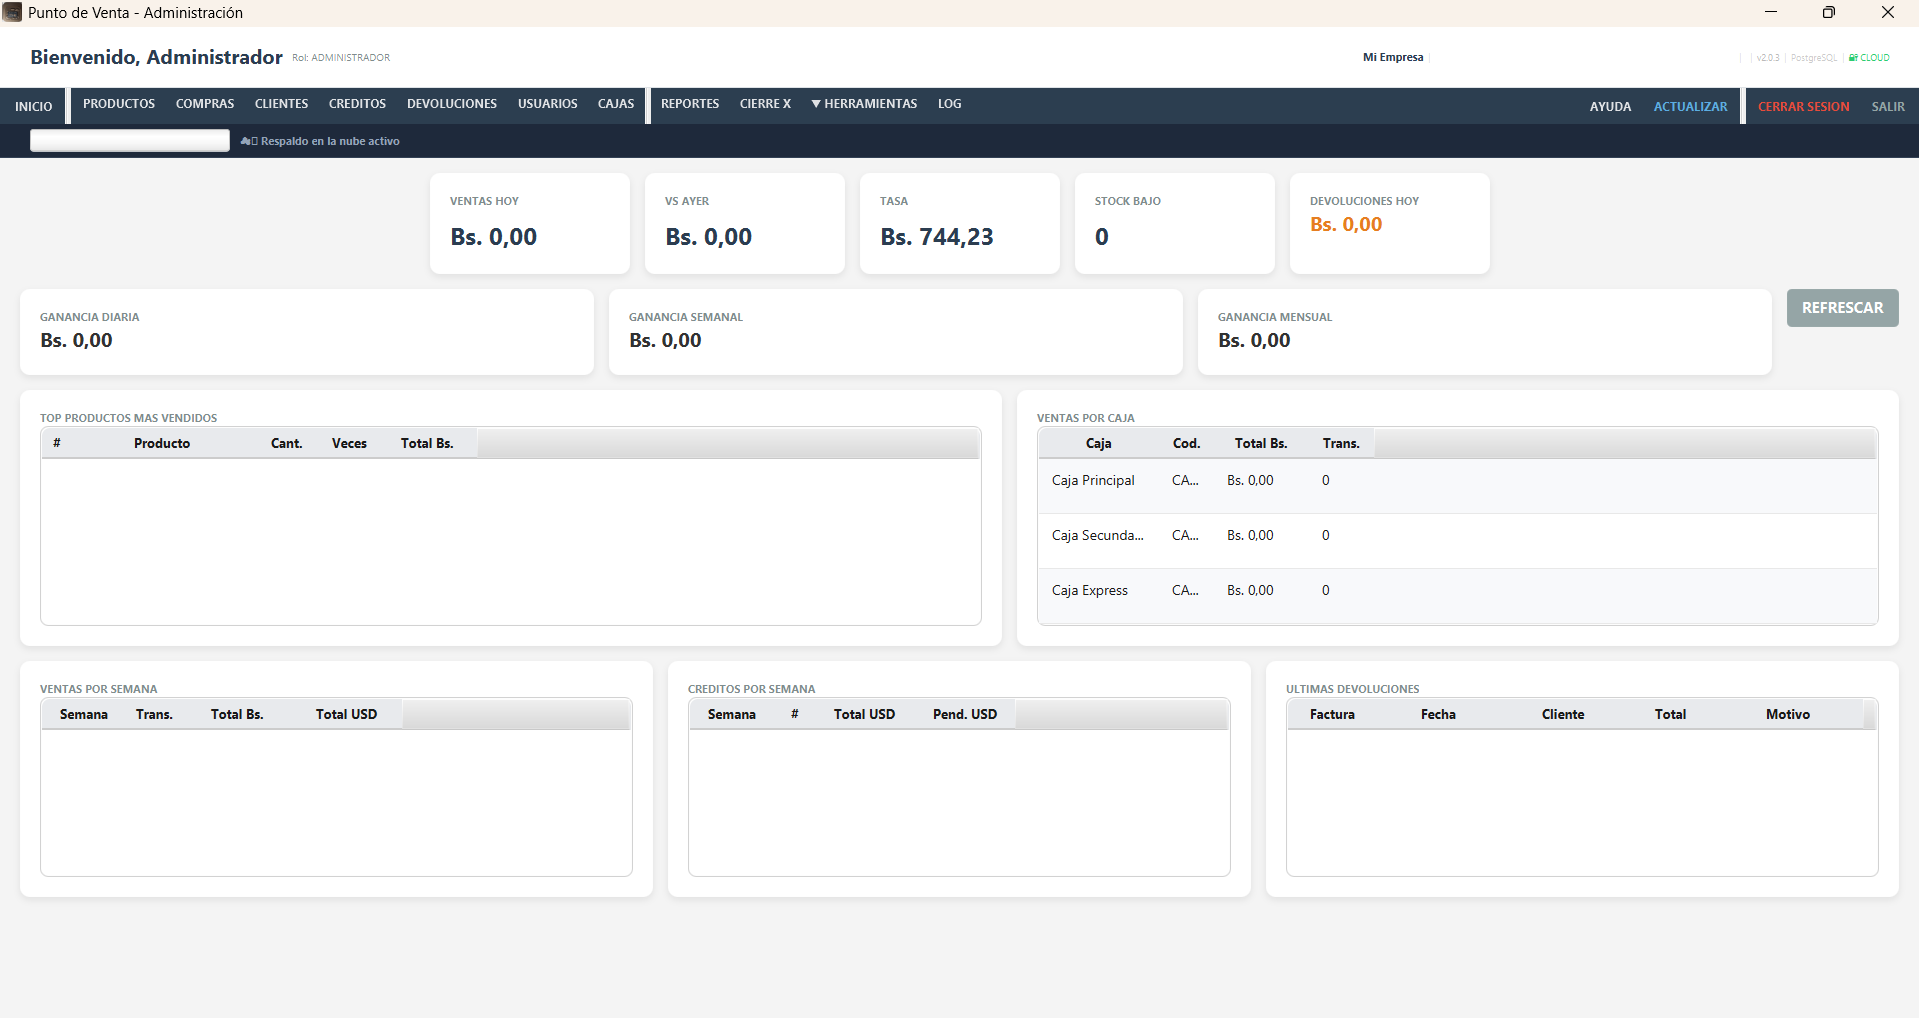Sort by Total Bs. in ventas por caja
Image resolution: width=1919 pixels, height=1018 pixels.
pyautogui.click(x=1260, y=443)
